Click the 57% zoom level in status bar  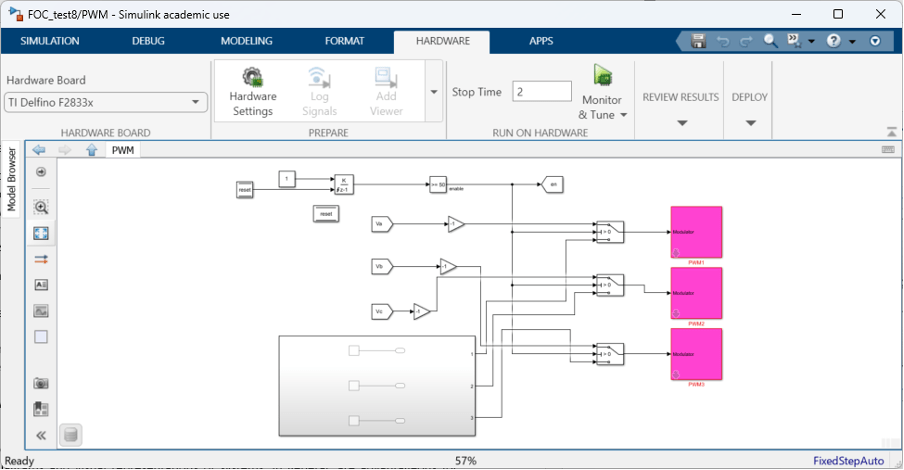[x=466, y=461]
